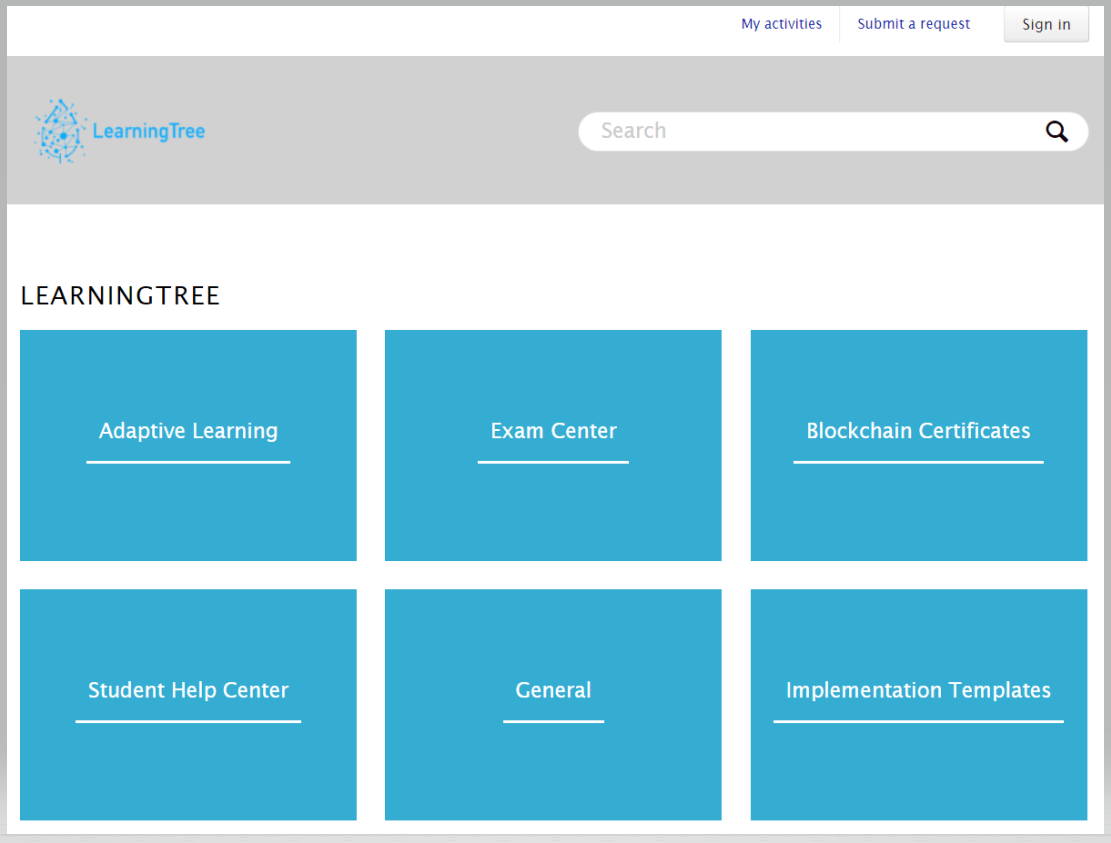Click the underline beneath Exam Center

553,462
